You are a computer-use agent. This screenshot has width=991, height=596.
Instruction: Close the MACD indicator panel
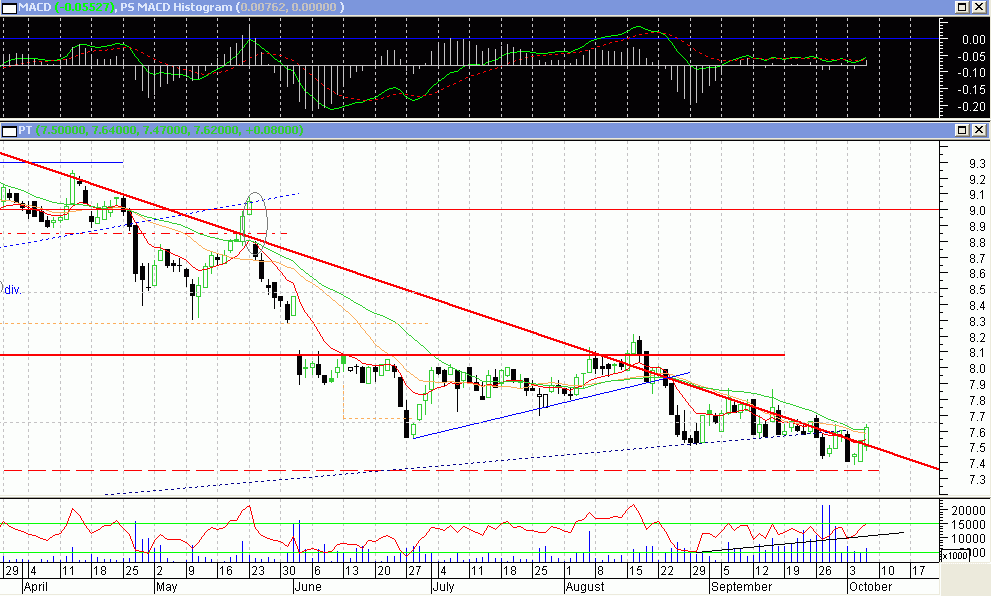978,7
